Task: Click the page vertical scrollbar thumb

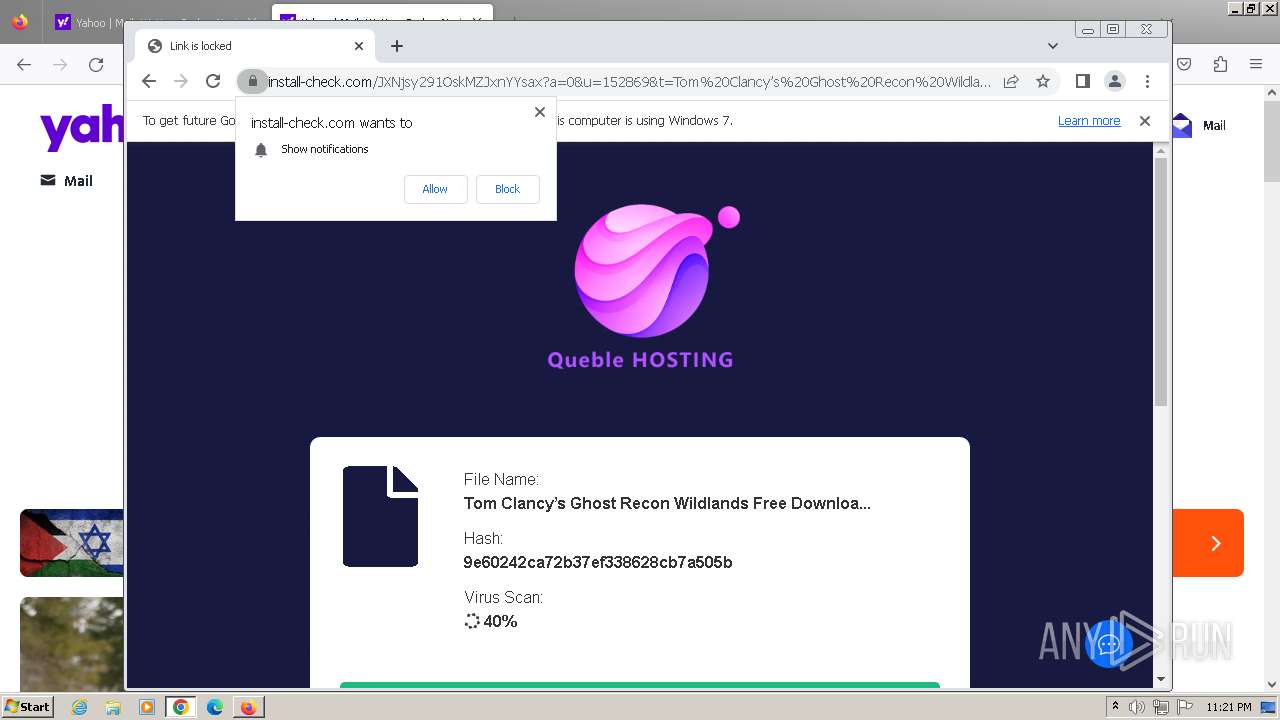Action: click(1161, 281)
